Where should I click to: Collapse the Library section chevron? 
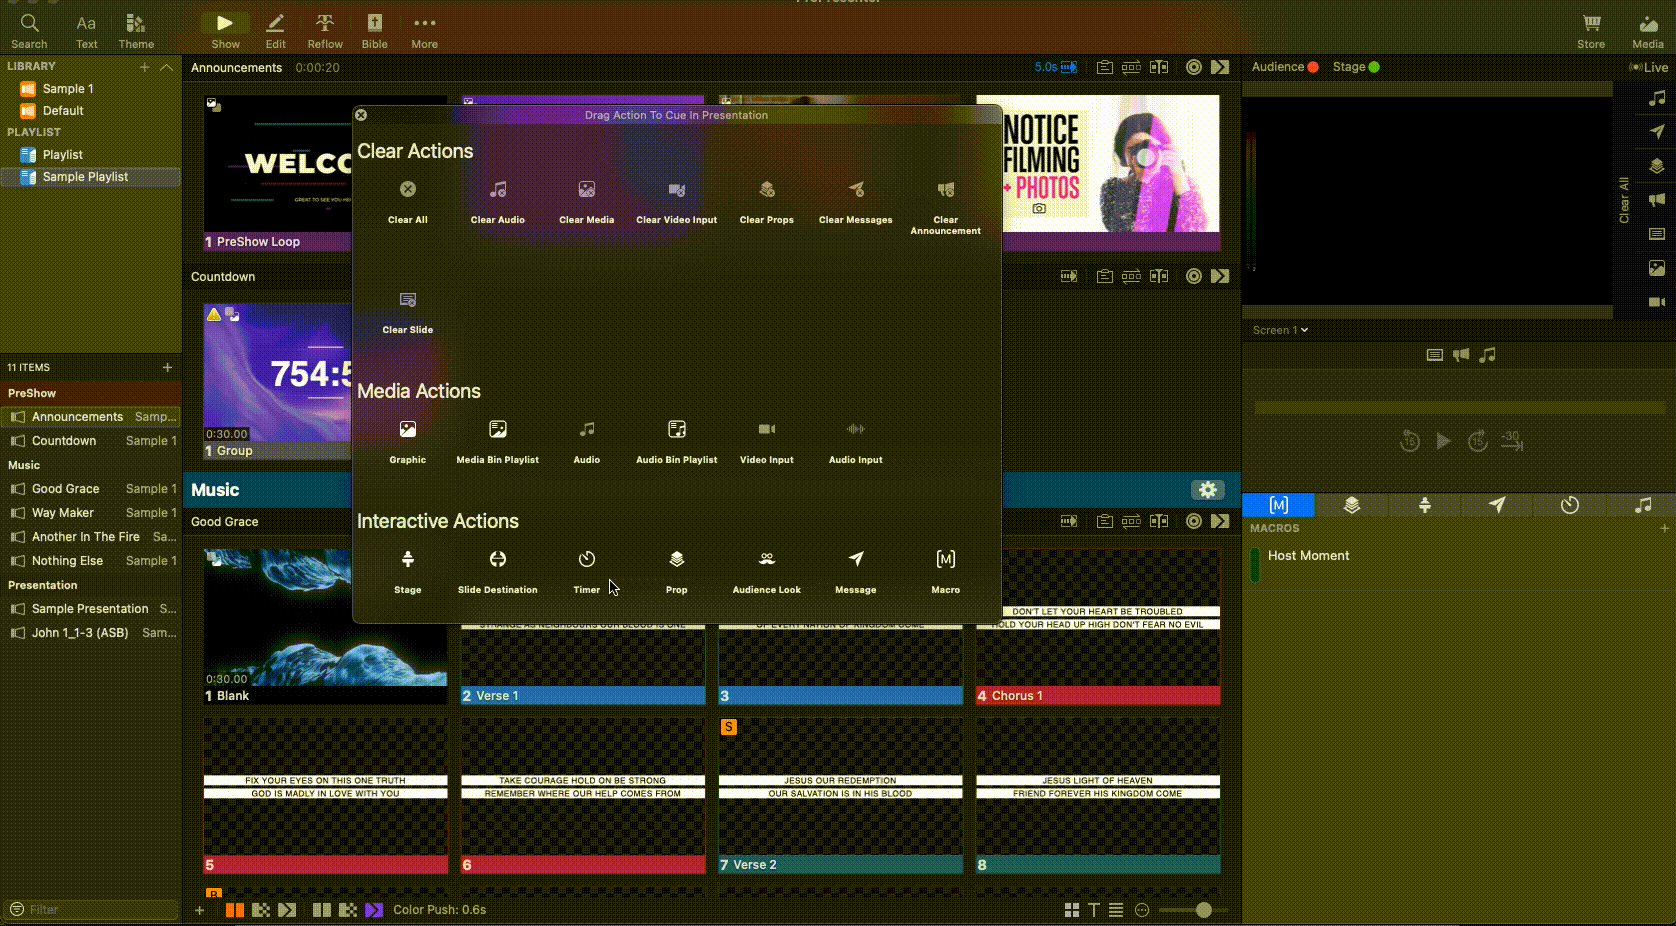point(167,67)
